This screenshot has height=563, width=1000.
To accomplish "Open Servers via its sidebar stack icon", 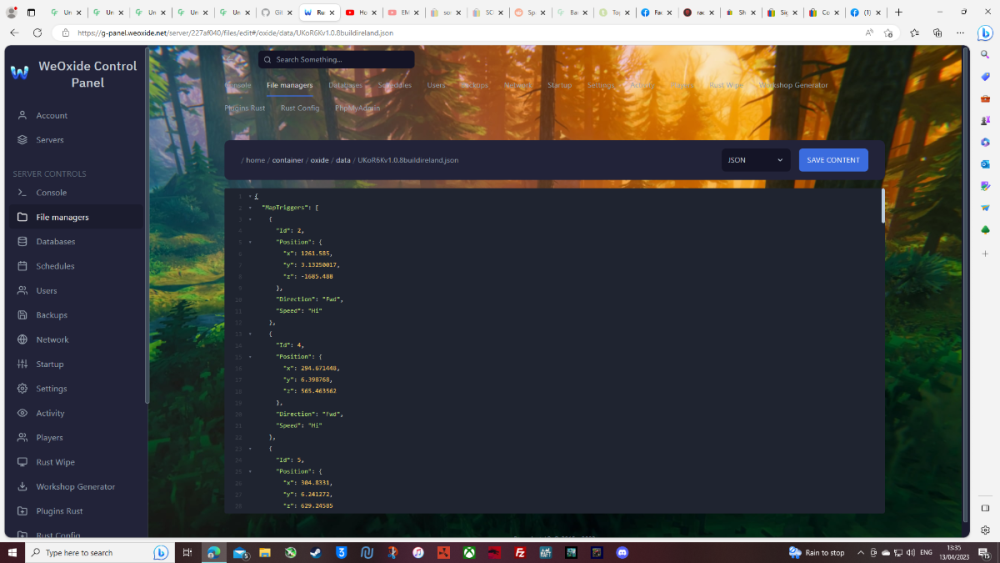I will click(x=22, y=140).
